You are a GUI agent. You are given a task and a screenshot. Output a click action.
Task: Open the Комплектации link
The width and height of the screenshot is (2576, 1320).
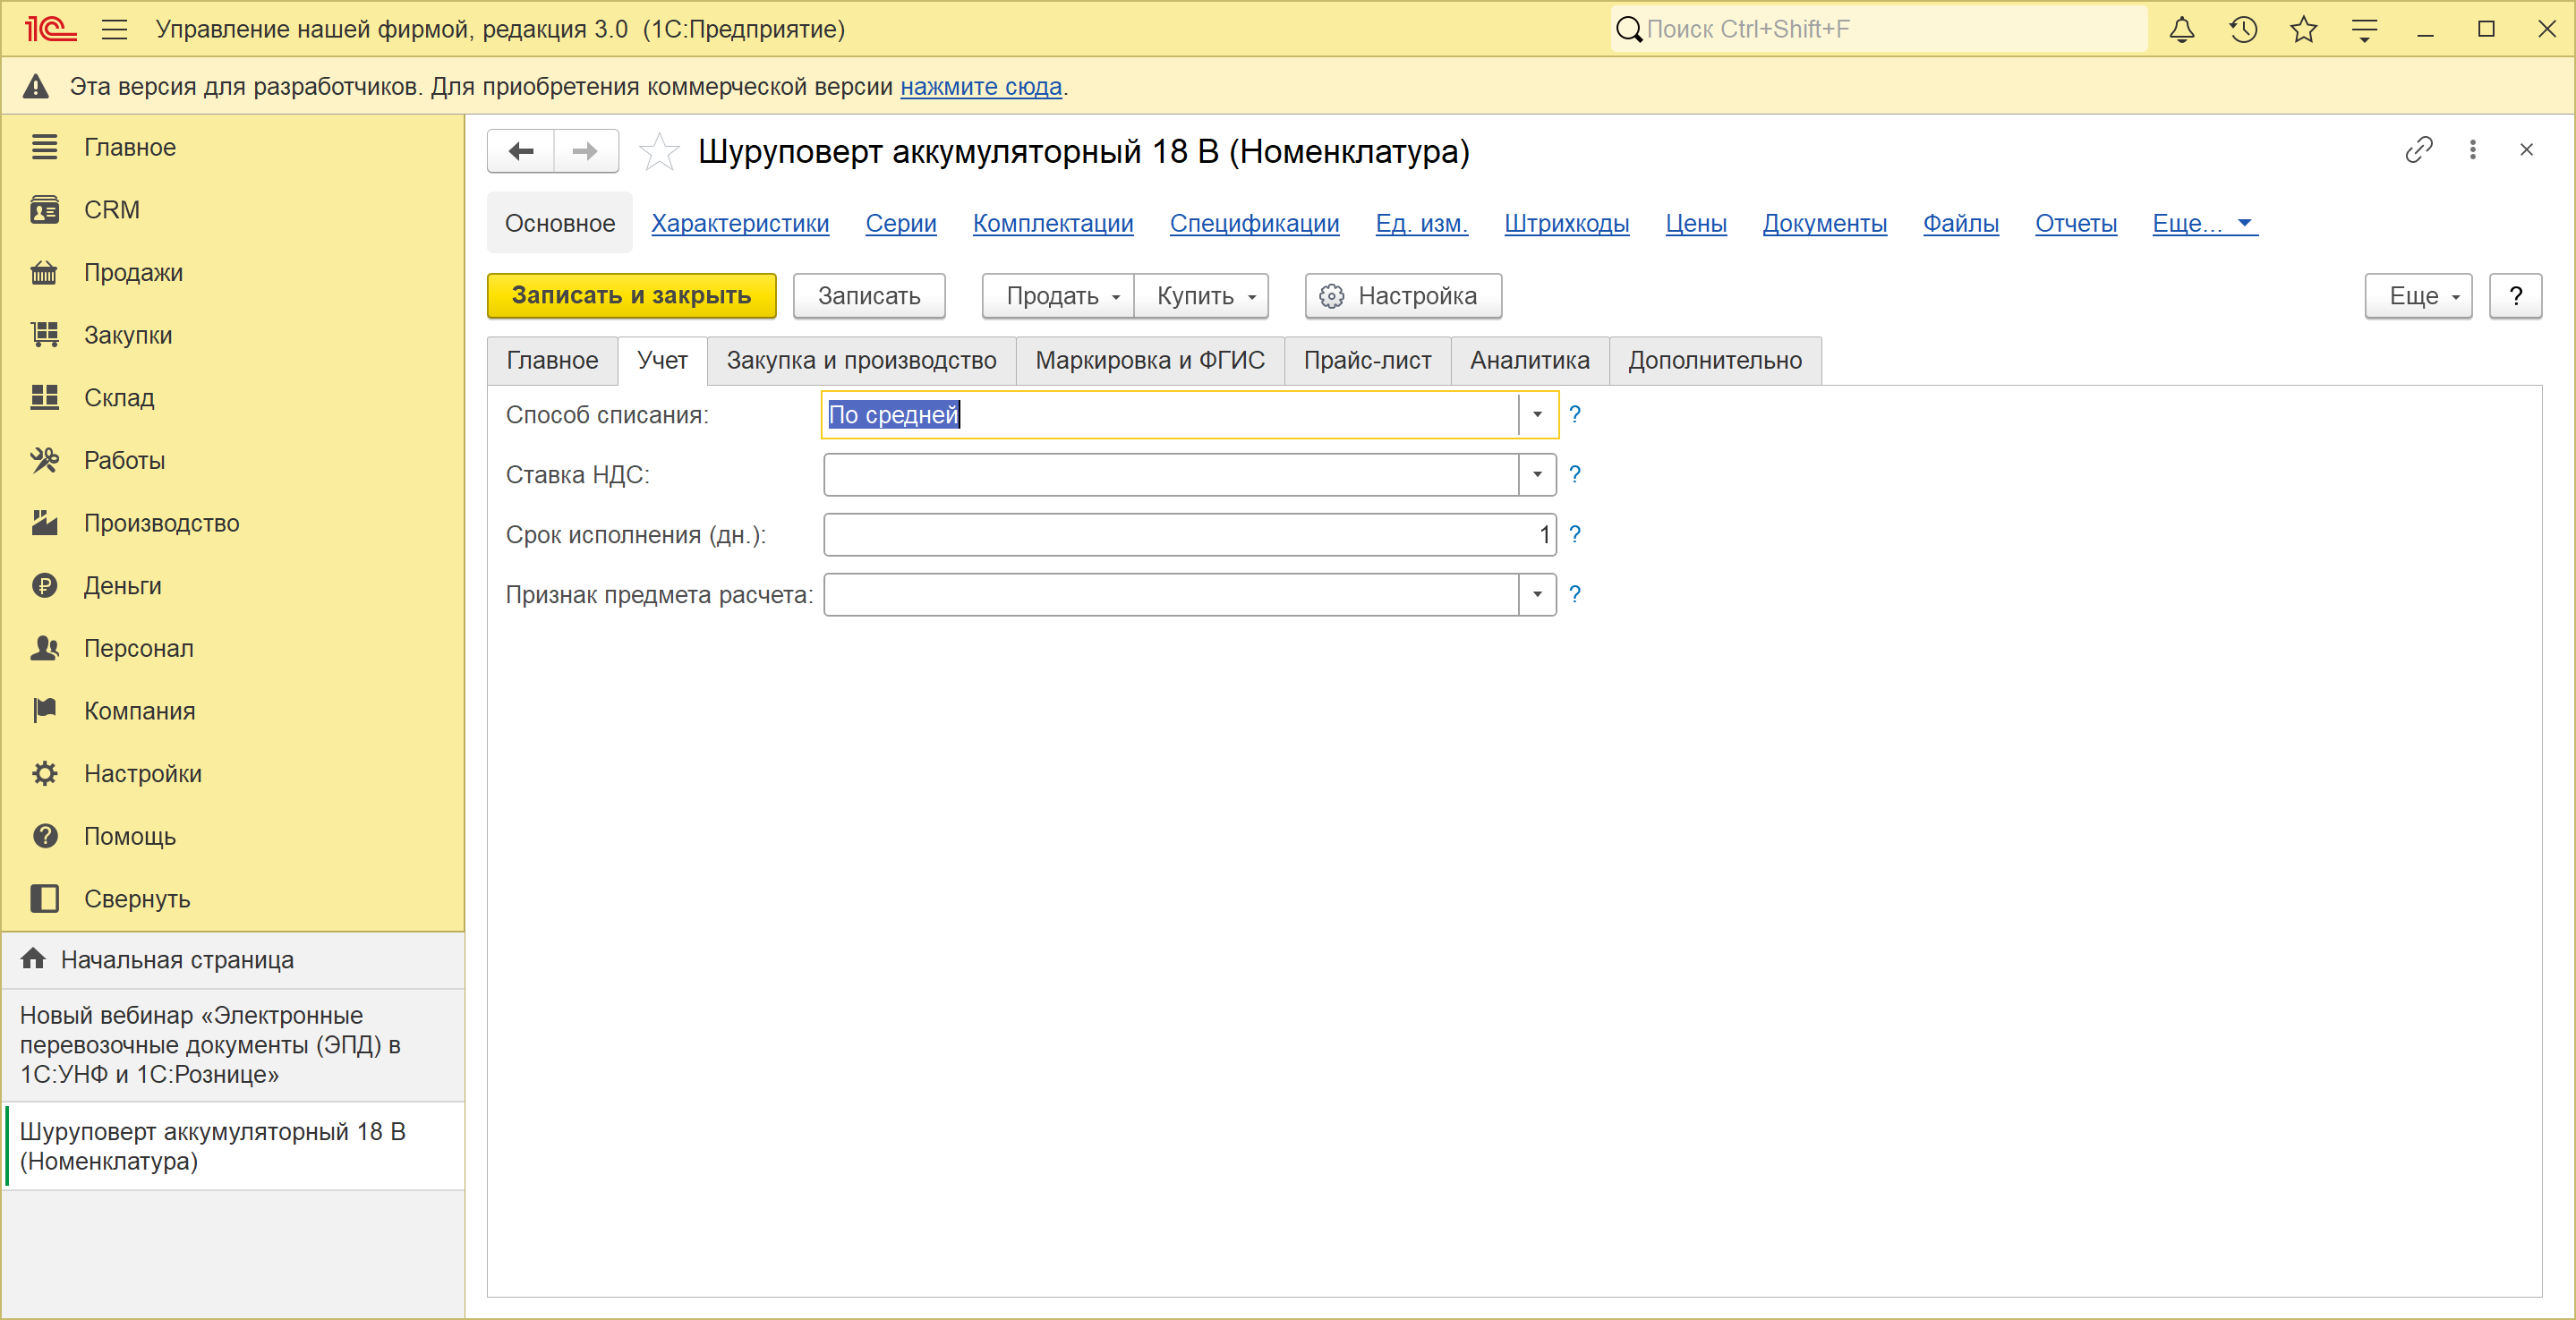click(1053, 224)
